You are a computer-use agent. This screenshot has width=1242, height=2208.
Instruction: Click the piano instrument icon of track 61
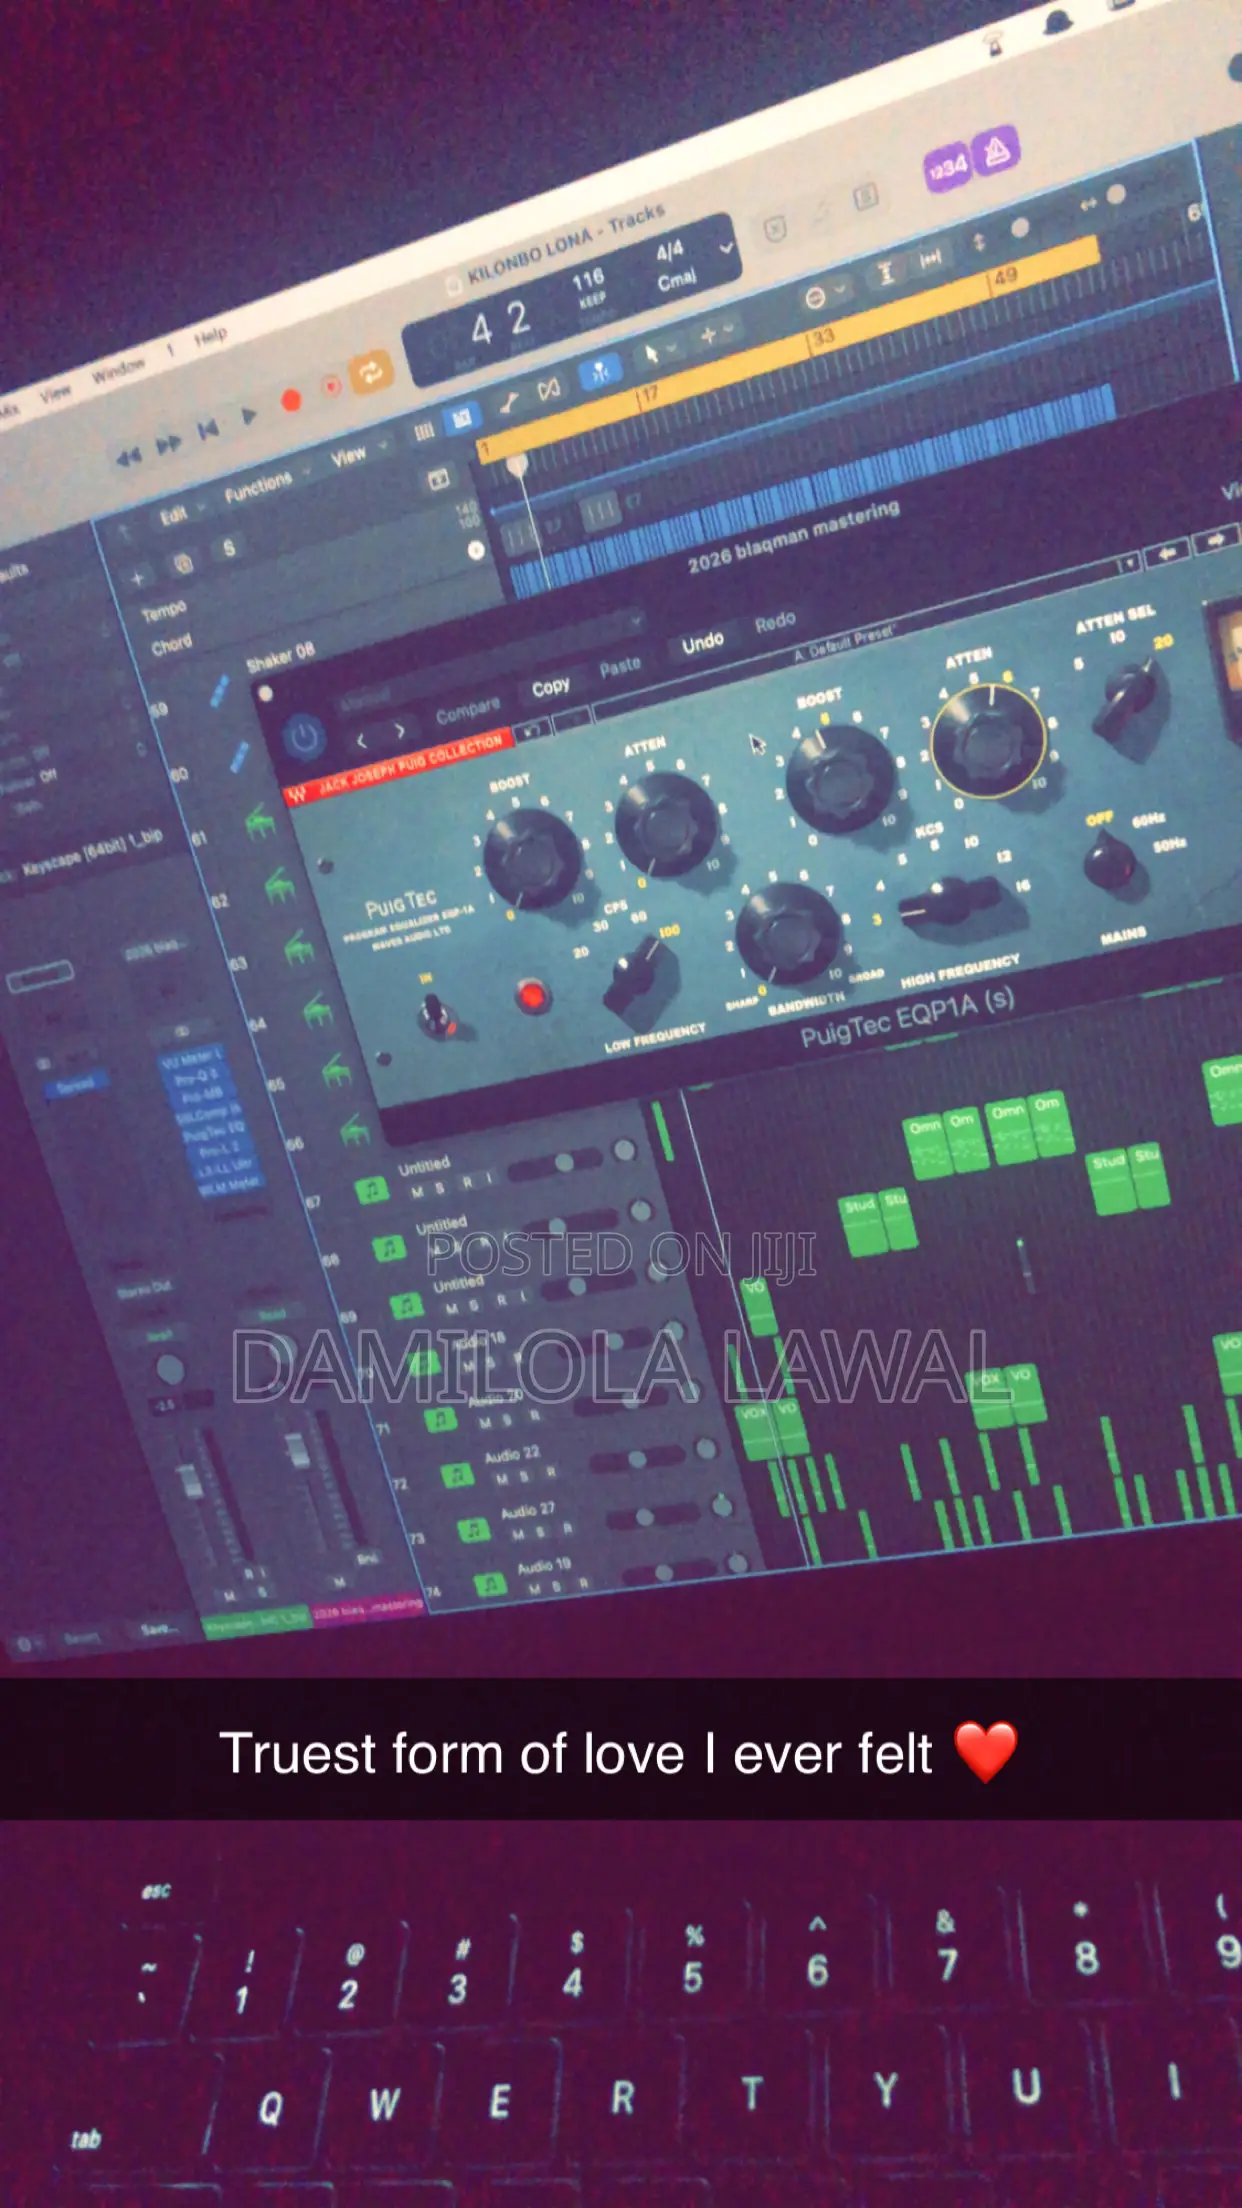click(261, 823)
